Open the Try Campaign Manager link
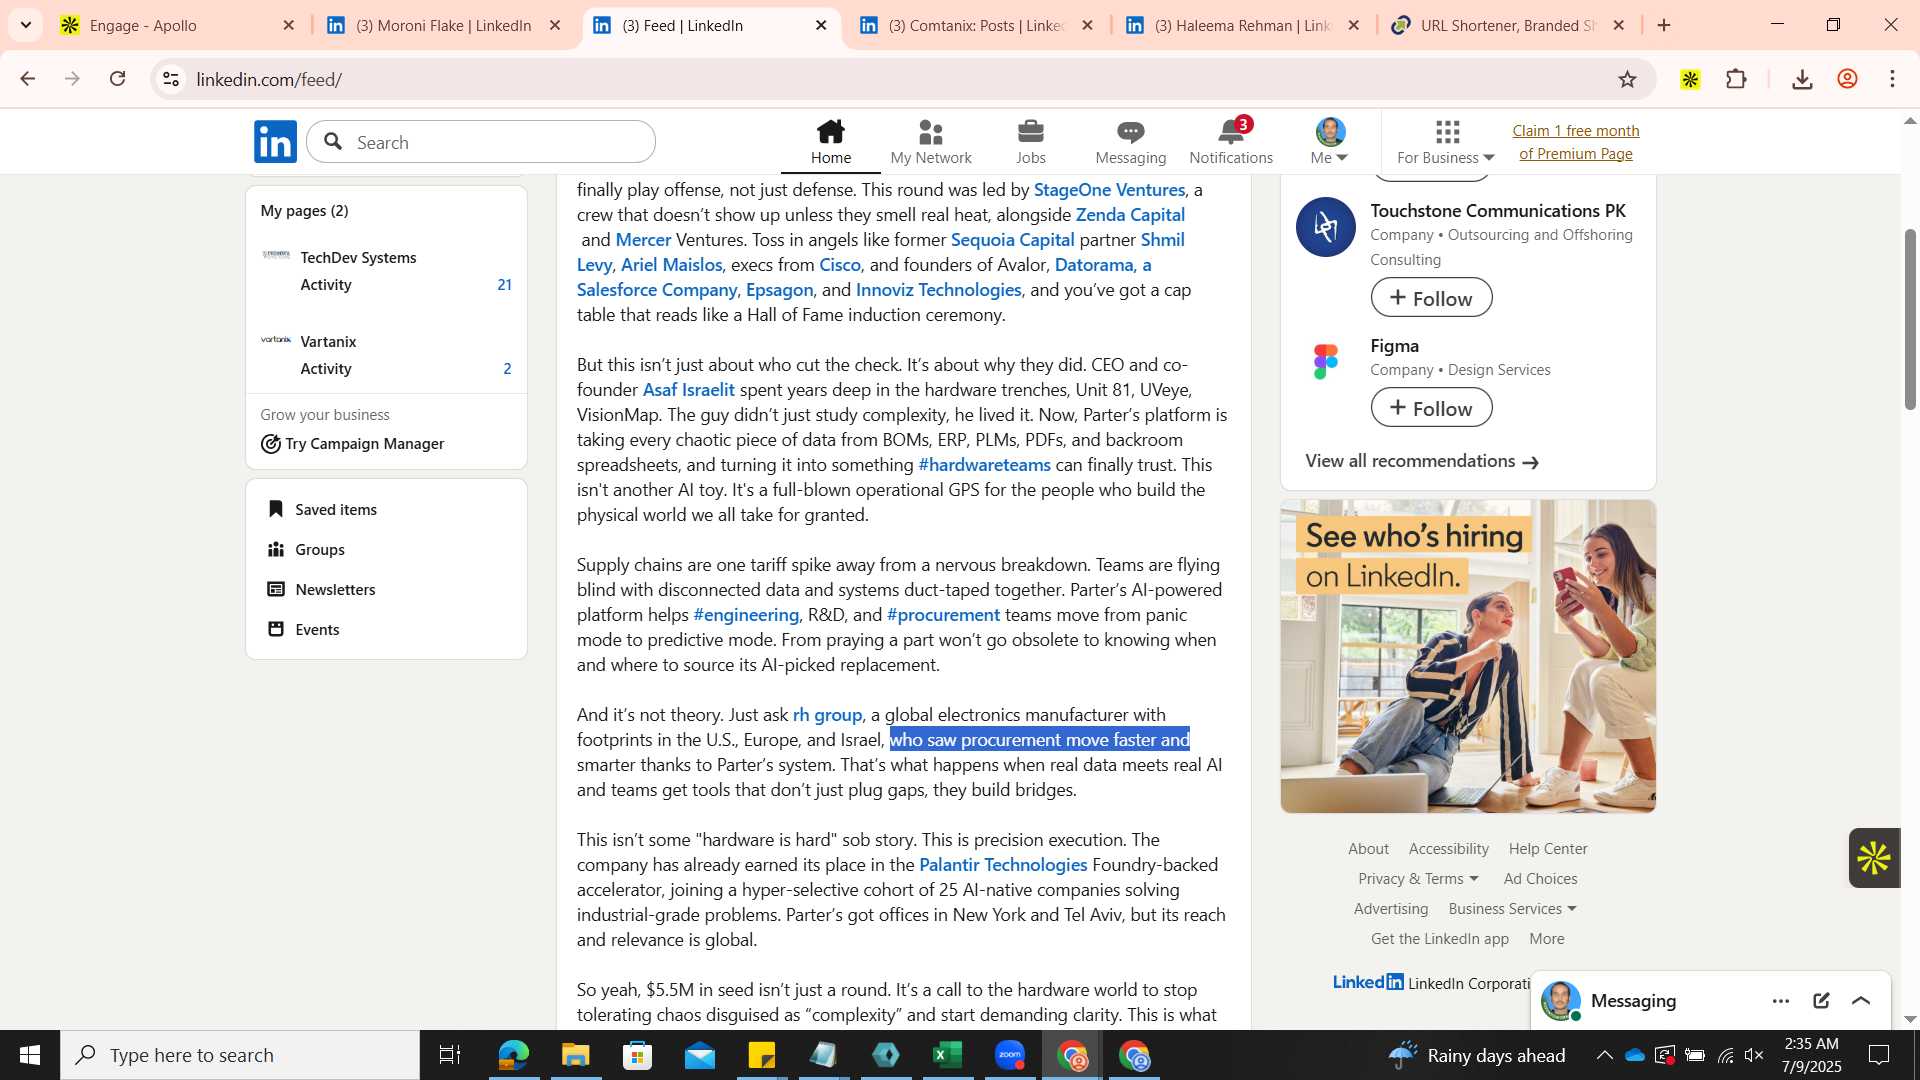This screenshot has width=1920, height=1080. pyautogui.click(x=353, y=443)
